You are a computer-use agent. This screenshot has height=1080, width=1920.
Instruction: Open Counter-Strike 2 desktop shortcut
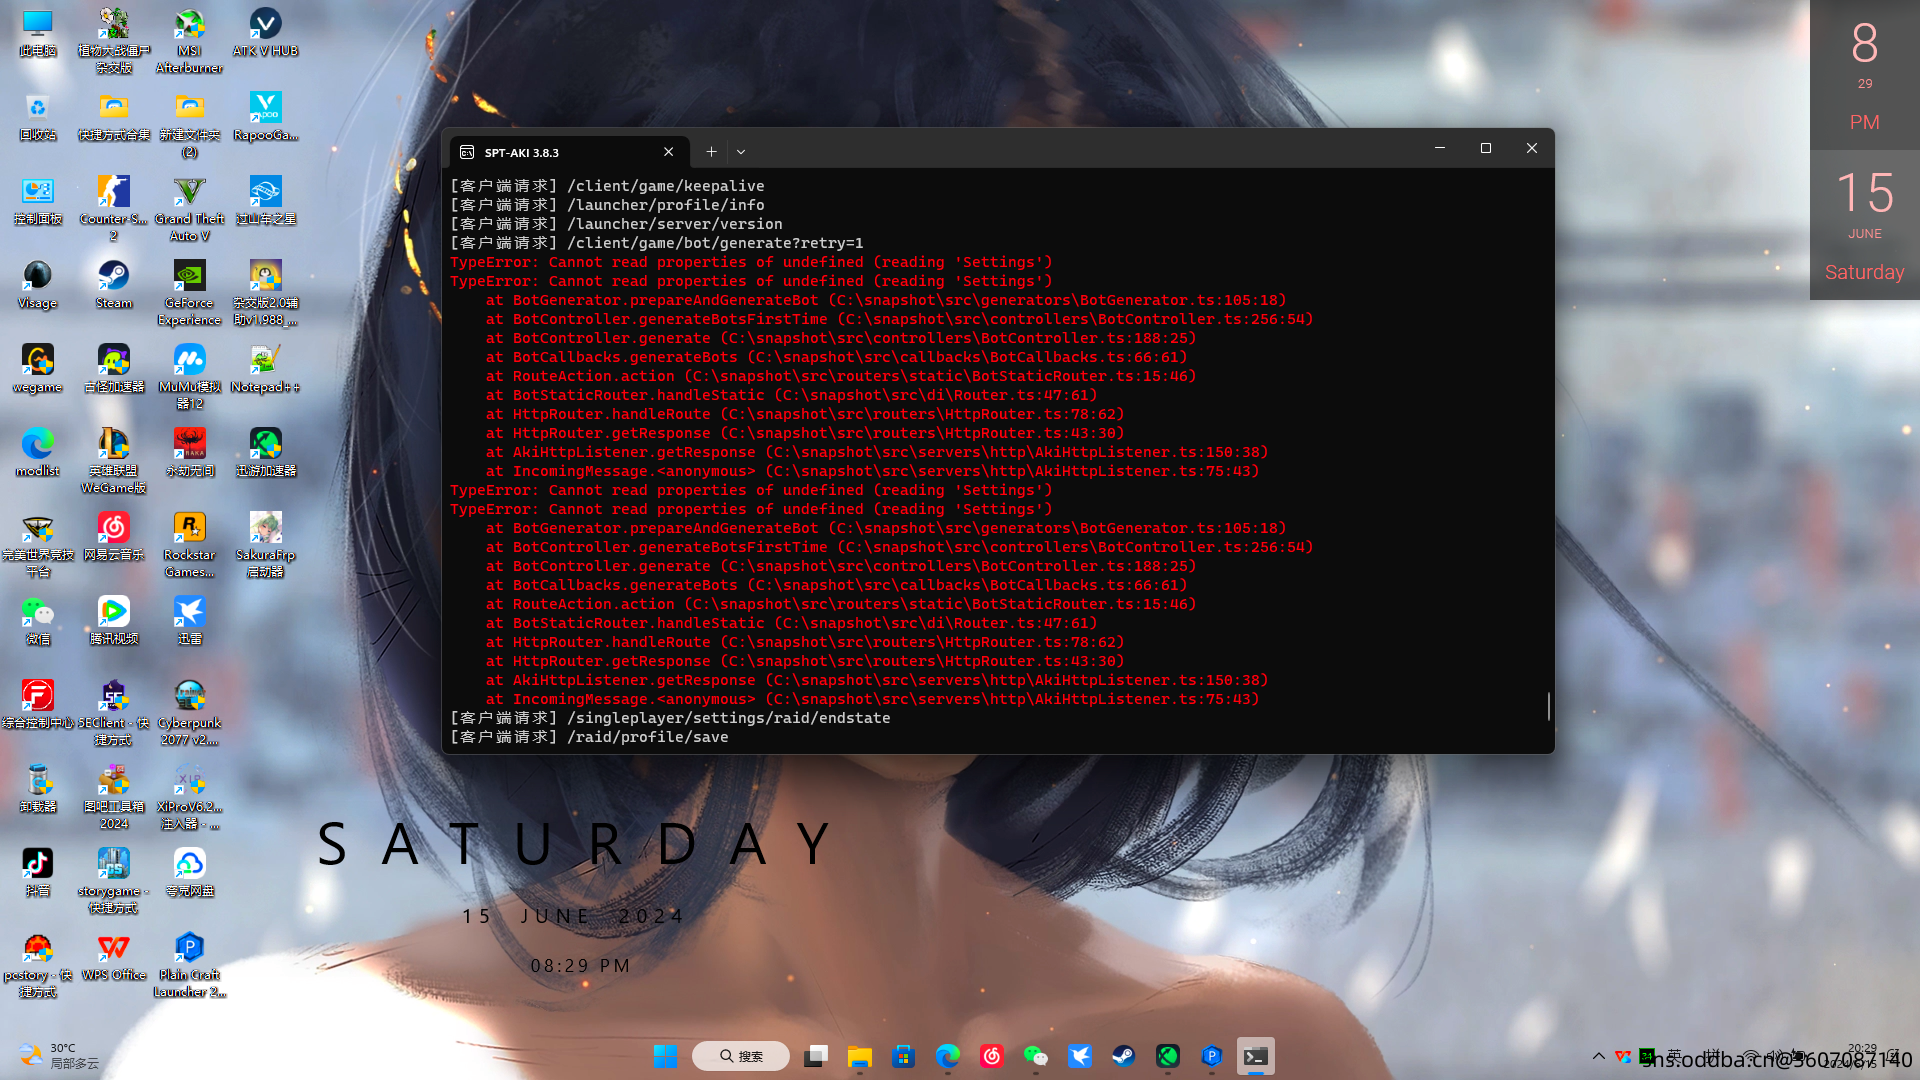113,192
